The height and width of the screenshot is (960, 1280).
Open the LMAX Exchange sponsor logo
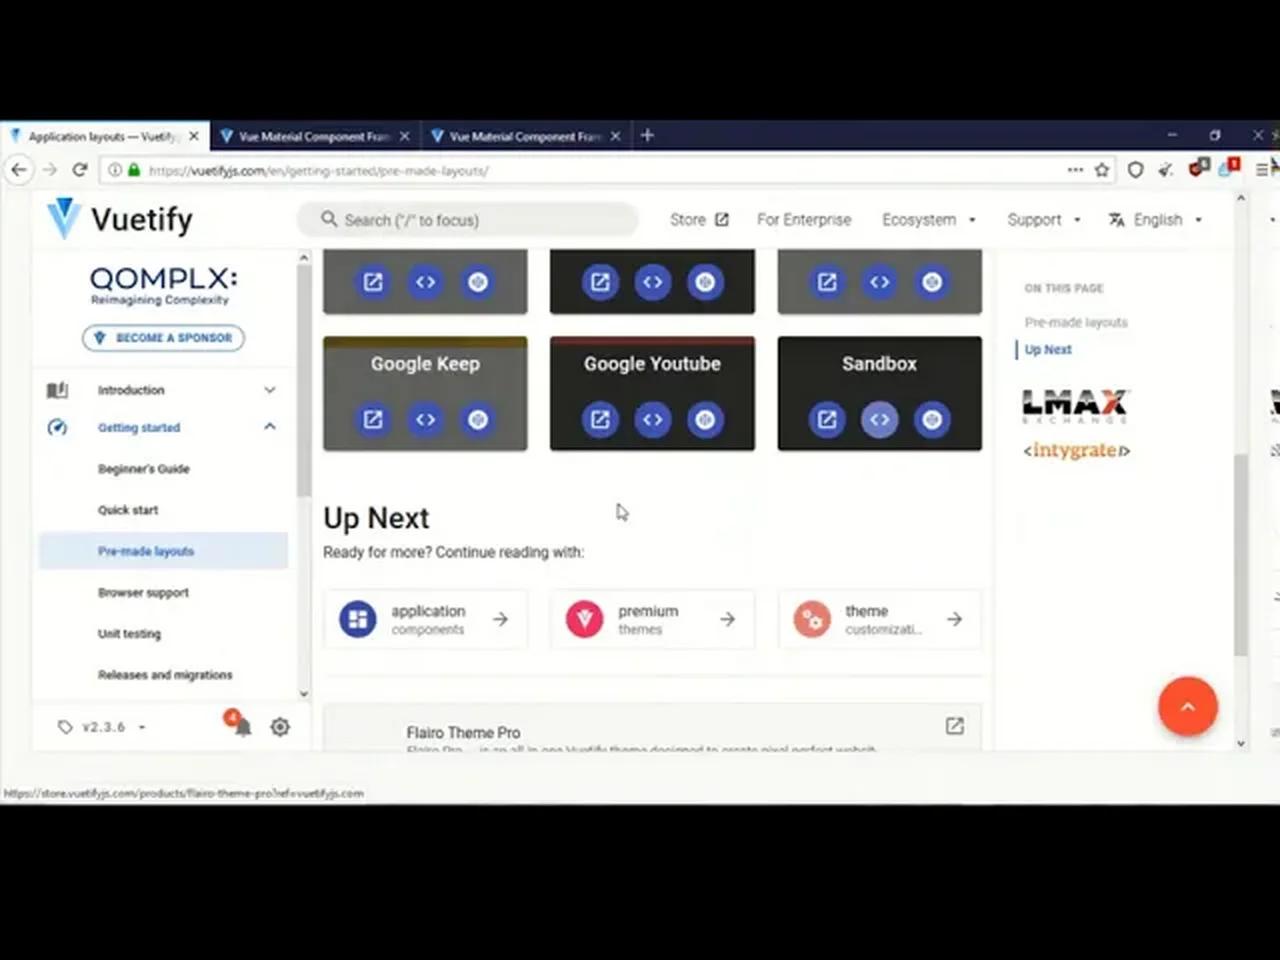tap(1075, 406)
